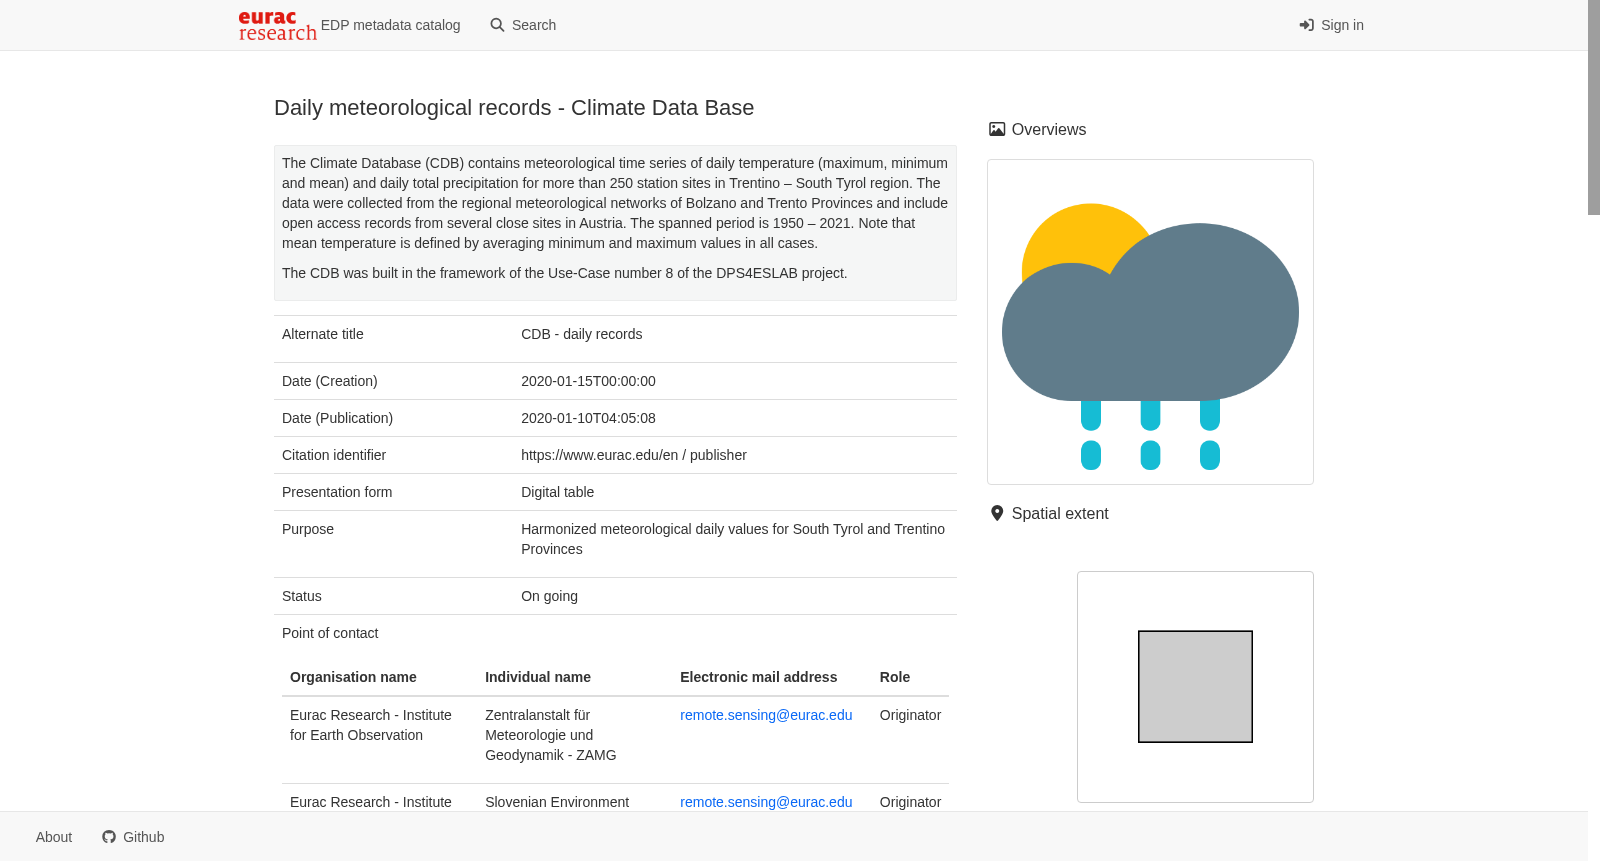Open the weather cloud overview thumbnail
The image size is (1600, 861).
pos(1150,322)
